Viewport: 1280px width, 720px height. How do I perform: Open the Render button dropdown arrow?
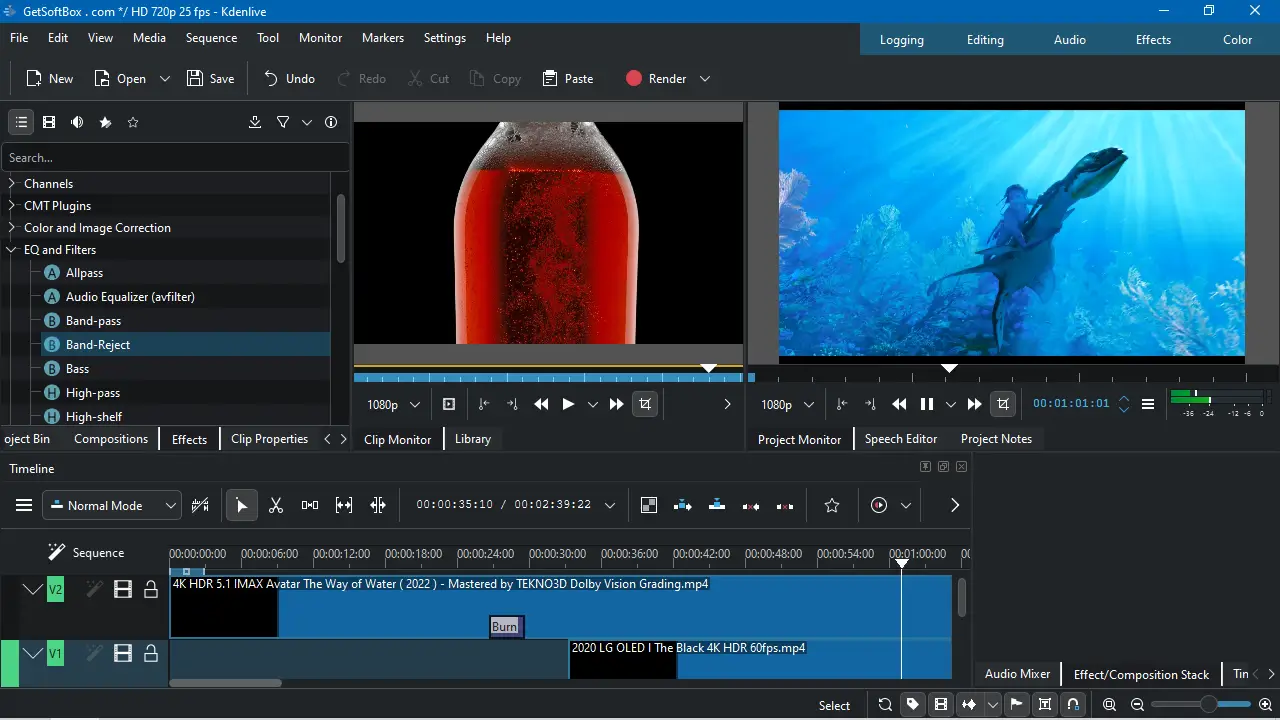click(705, 79)
